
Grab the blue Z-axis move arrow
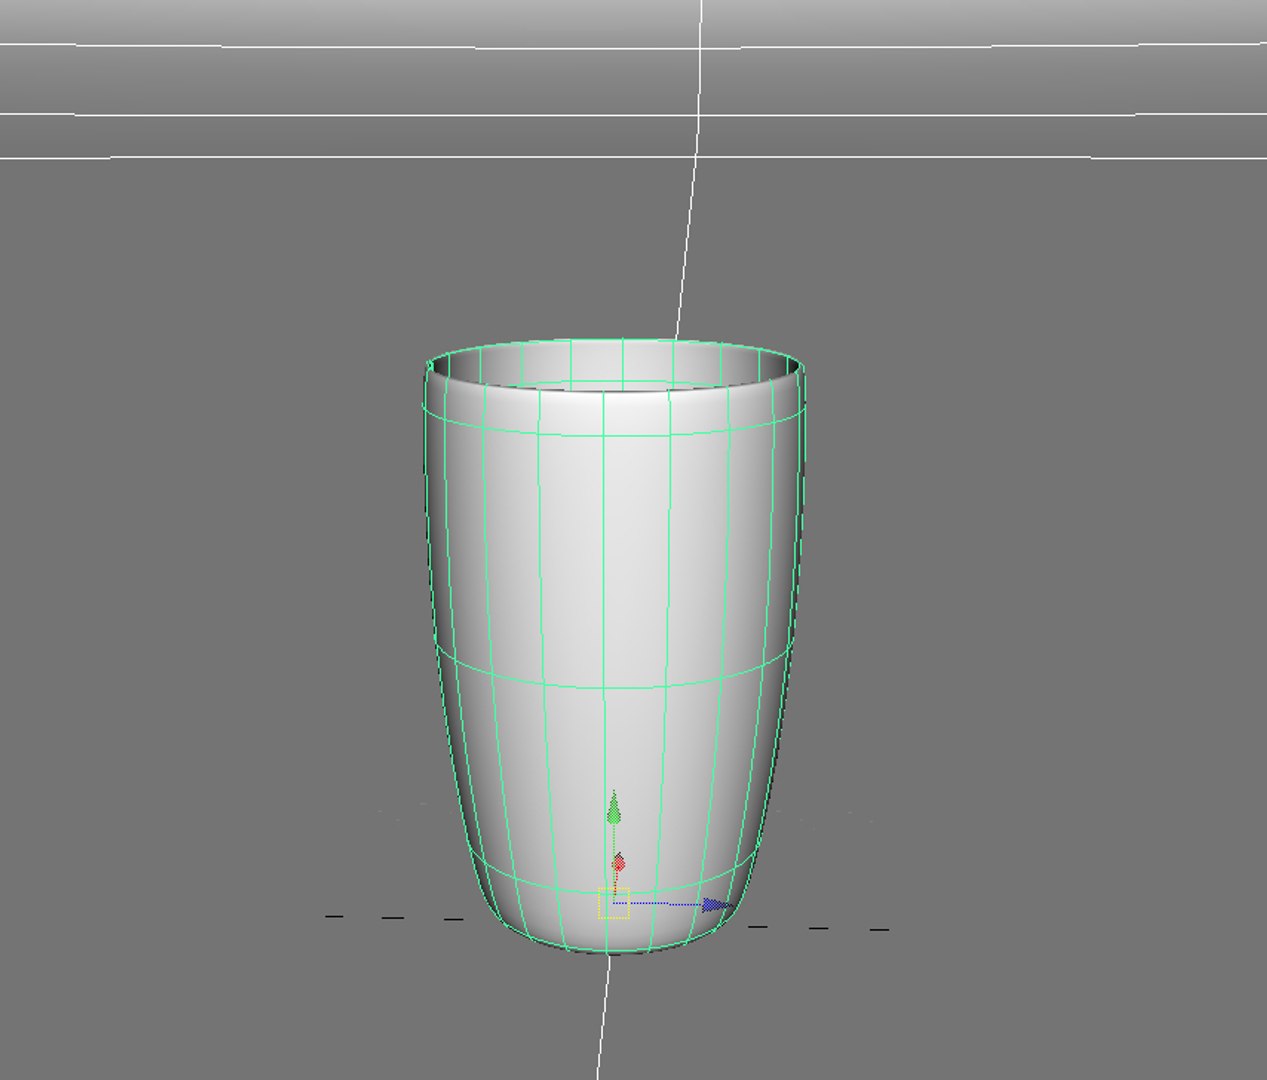click(716, 905)
